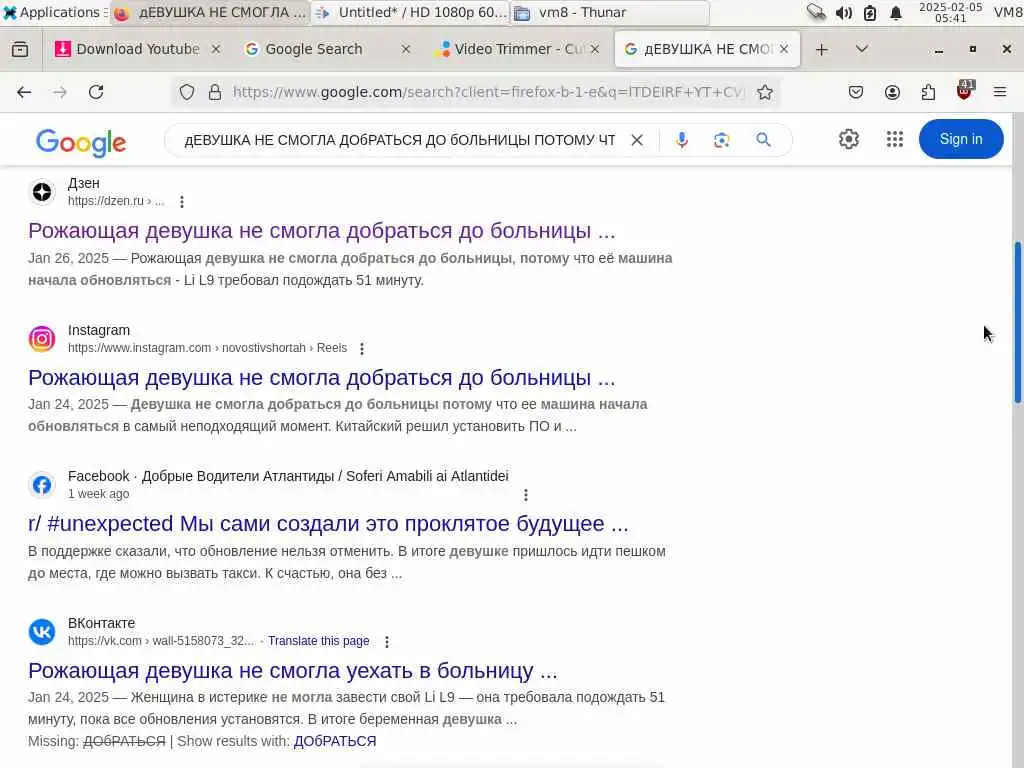Open the Pocket save button
The image size is (1024, 768).
[x=856, y=92]
